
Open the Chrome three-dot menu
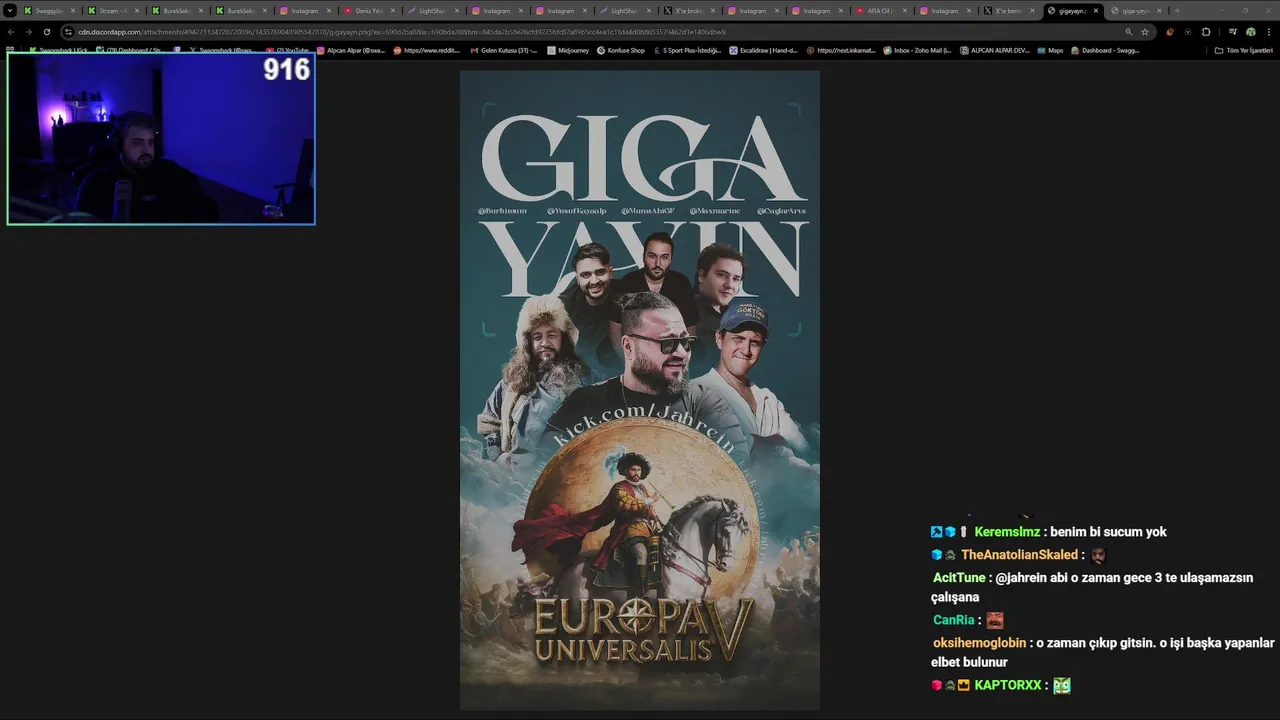click(x=1269, y=32)
